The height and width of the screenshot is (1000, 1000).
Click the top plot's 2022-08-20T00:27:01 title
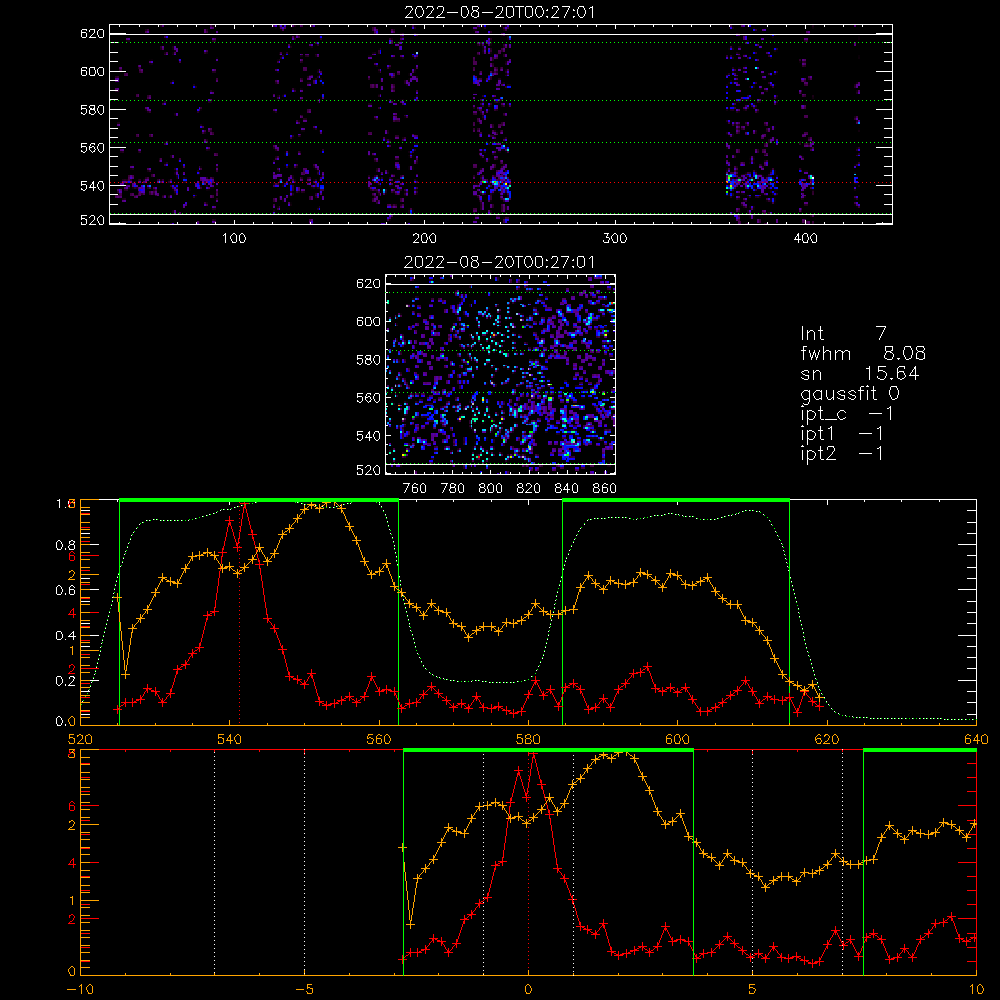click(x=500, y=12)
